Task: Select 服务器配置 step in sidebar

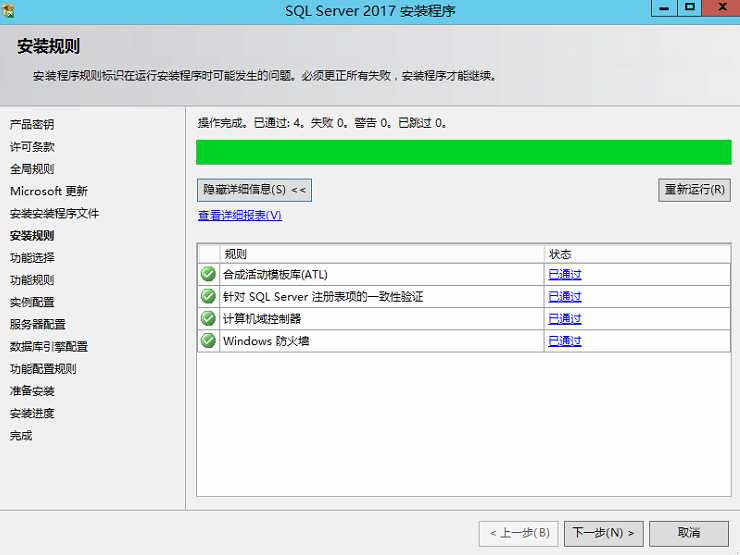Action: point(38,324)
